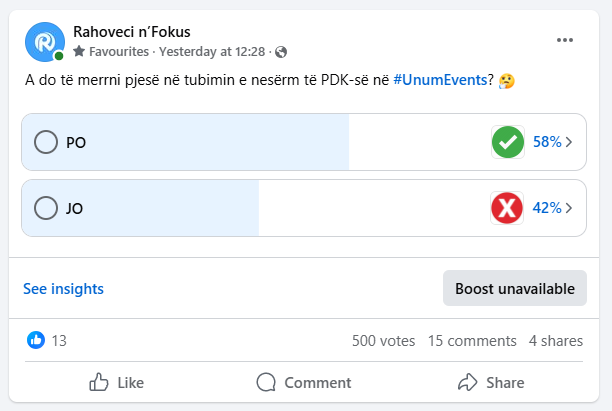Click the Rahoveci n'Fokus profile picture
The image size is (612, 411).
click(x=45, y=42)
